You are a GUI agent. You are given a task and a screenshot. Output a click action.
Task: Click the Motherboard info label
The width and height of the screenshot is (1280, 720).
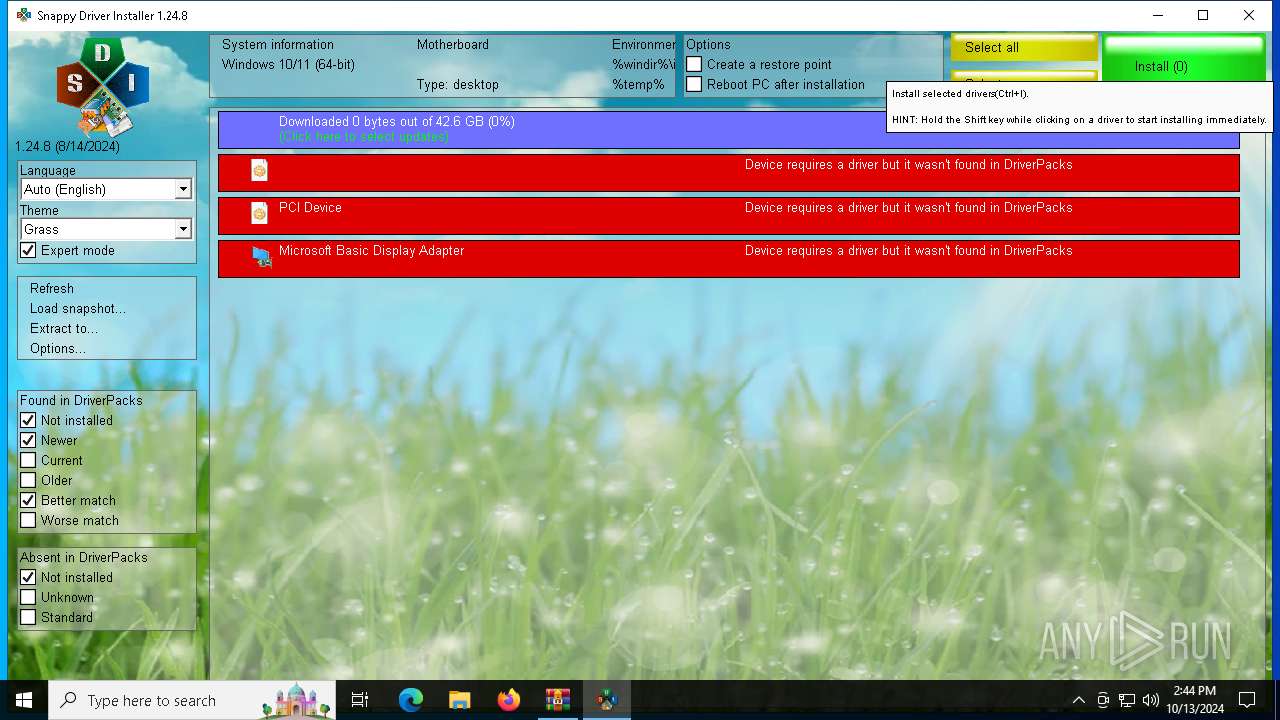point(453,45)
